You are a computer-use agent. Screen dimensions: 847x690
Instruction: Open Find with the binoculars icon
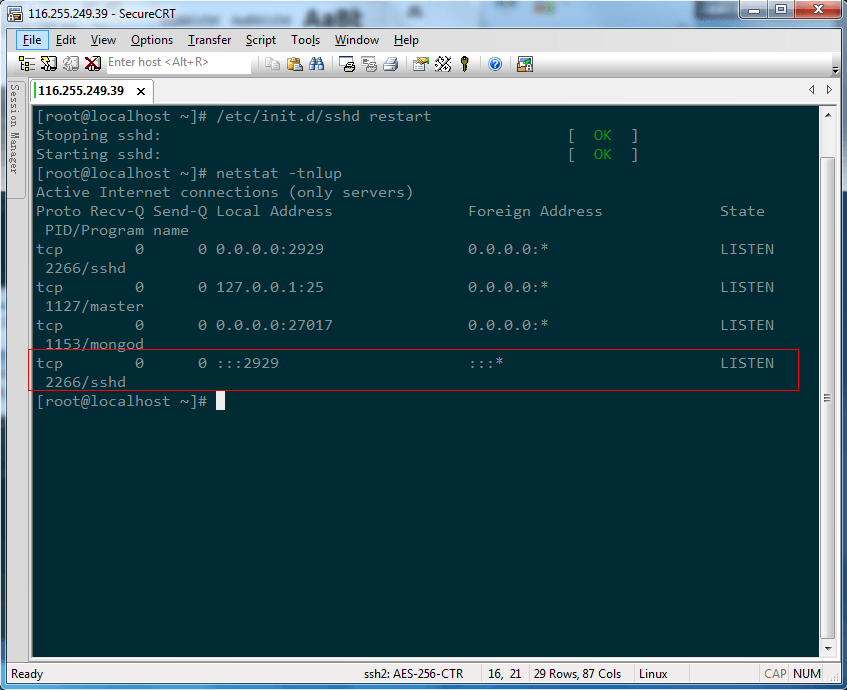tap(316, 63)
